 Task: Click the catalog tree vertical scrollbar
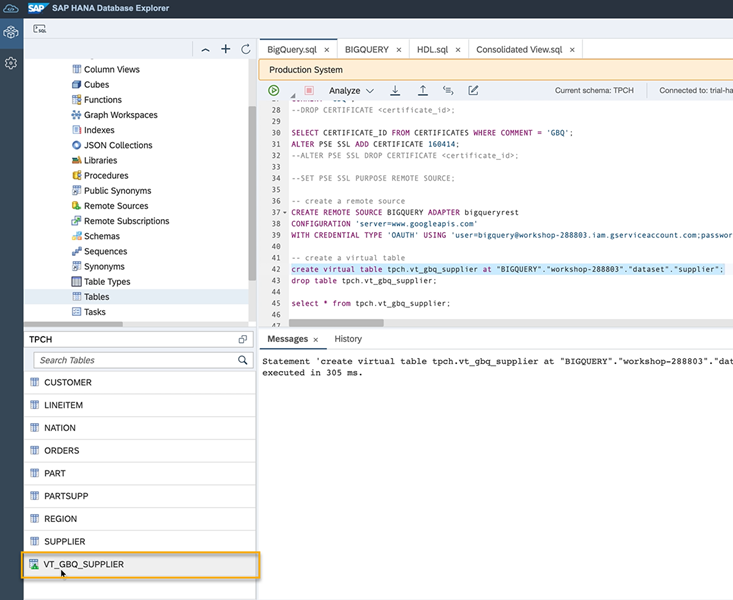[252, 193]
